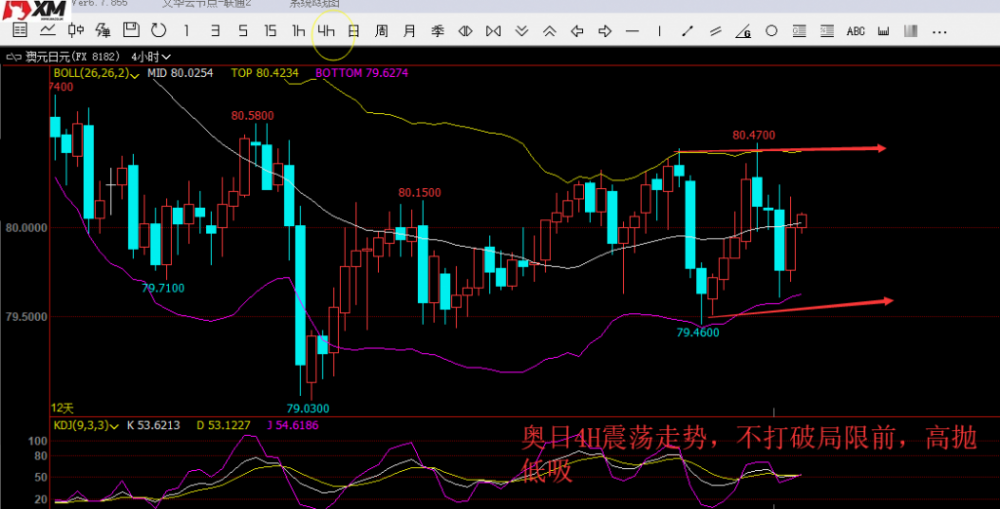This screenshot has width=1000, height=509.
Task: Switch to the line chart view icon
Action: coord(48,30)
